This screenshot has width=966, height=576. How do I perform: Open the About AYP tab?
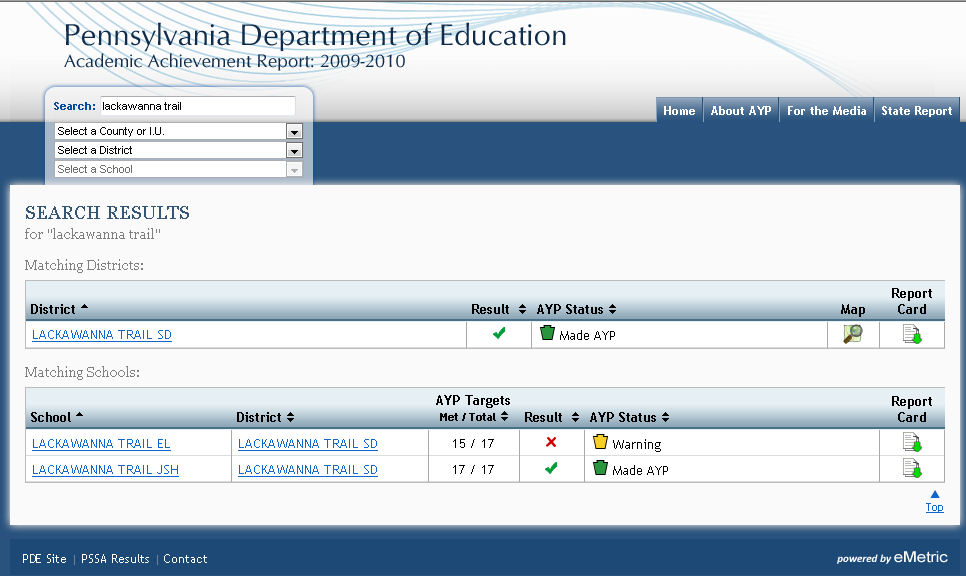[741, 111]
